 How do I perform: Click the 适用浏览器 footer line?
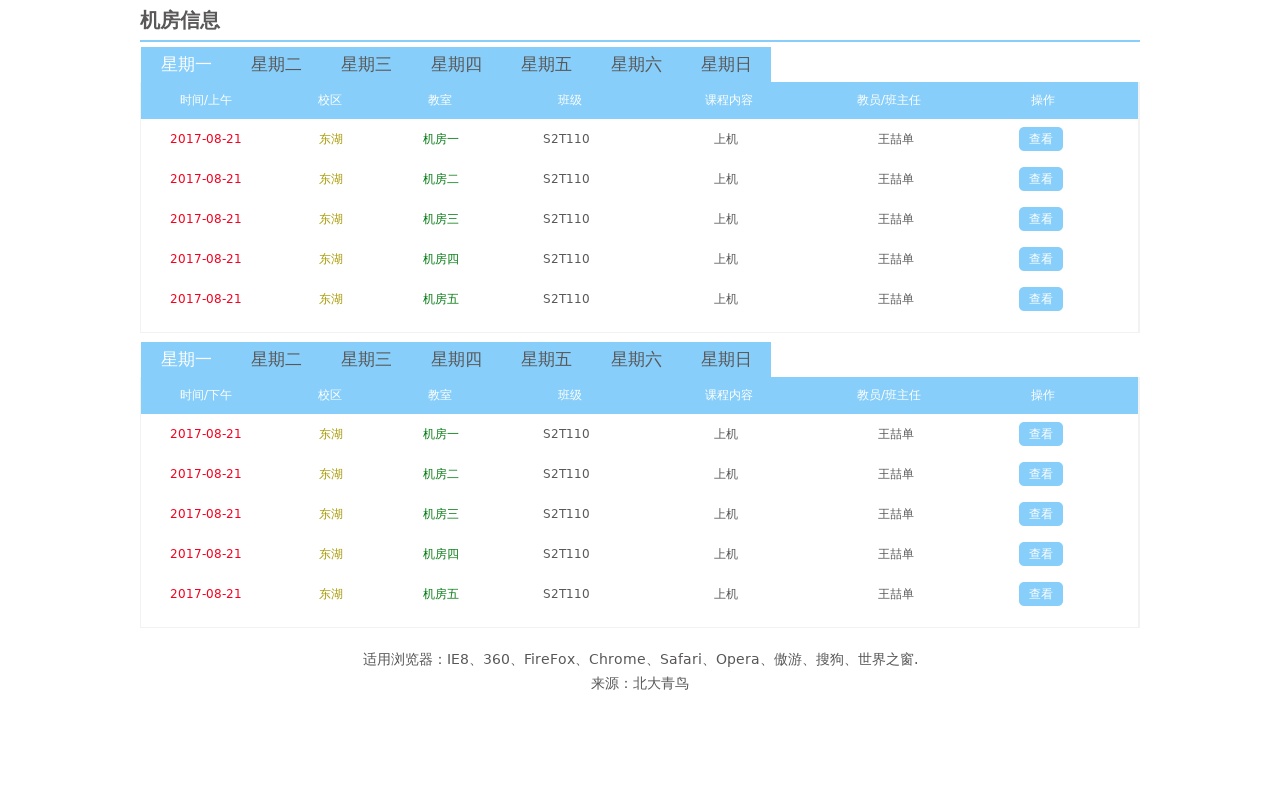tap(640, 660)
